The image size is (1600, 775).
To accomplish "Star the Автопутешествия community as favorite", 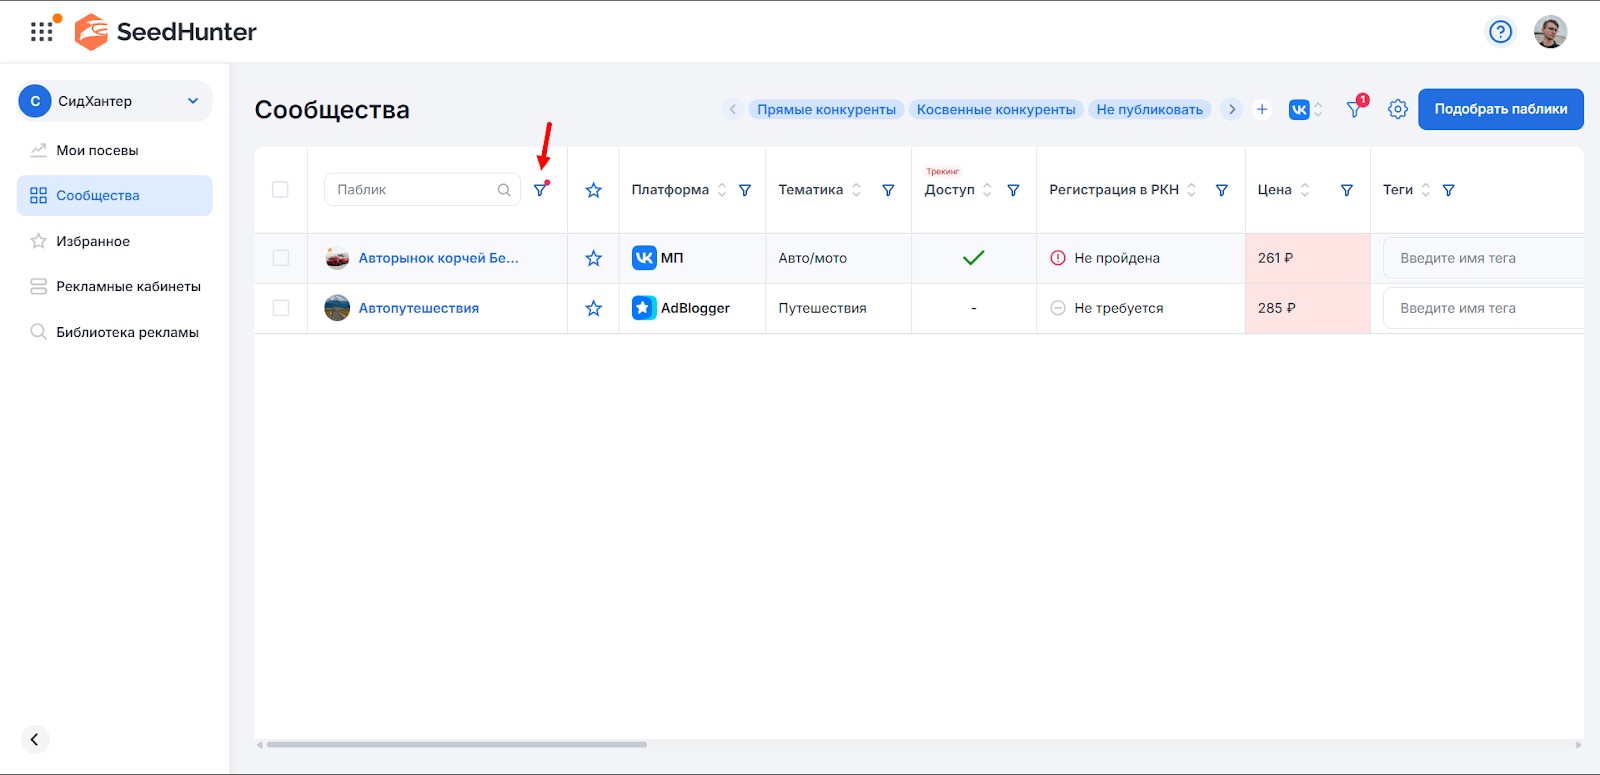I will [593, 308].
